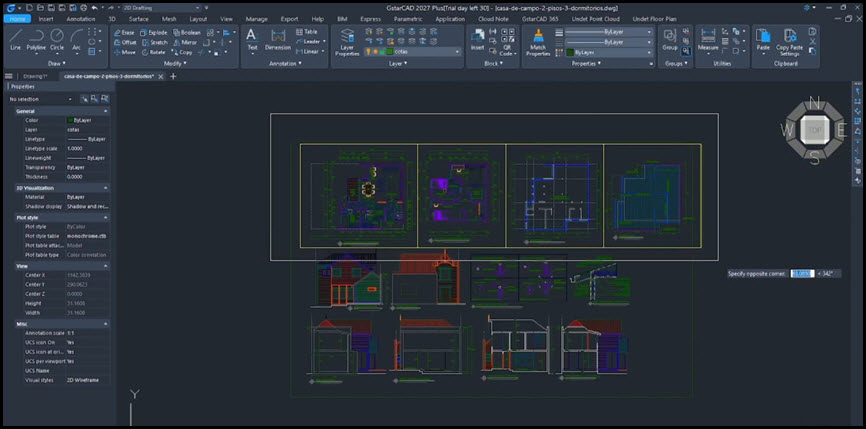Select the Measure tool

[x=707, y=40]
